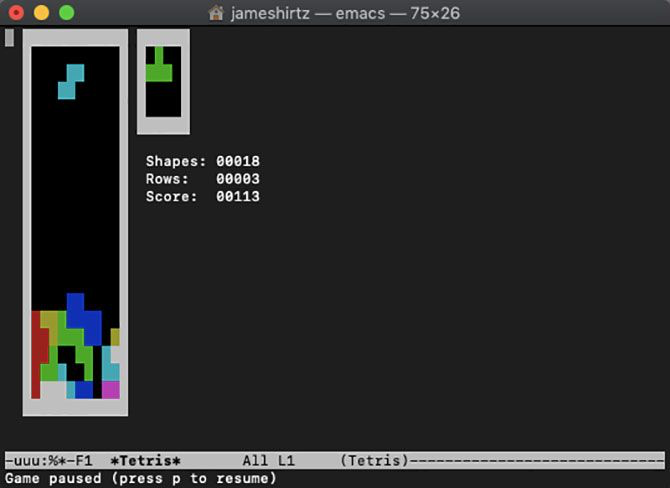This screenshot has height=488, width=670.
Task: Click the falling cyan S-shaped tetromino
Action: pos(71,81)
